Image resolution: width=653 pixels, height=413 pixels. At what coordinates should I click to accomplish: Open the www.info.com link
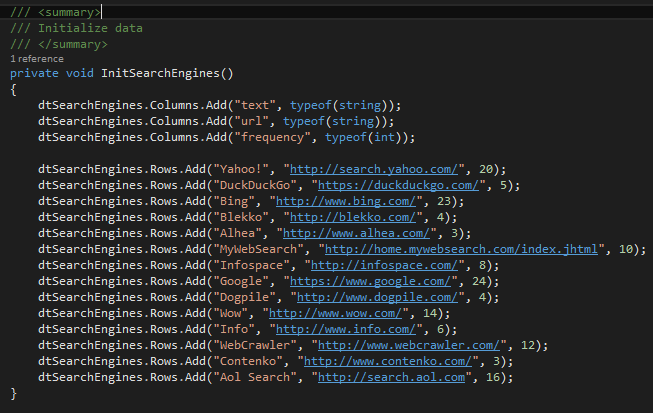pyautogui.click(x=346, y=329)
